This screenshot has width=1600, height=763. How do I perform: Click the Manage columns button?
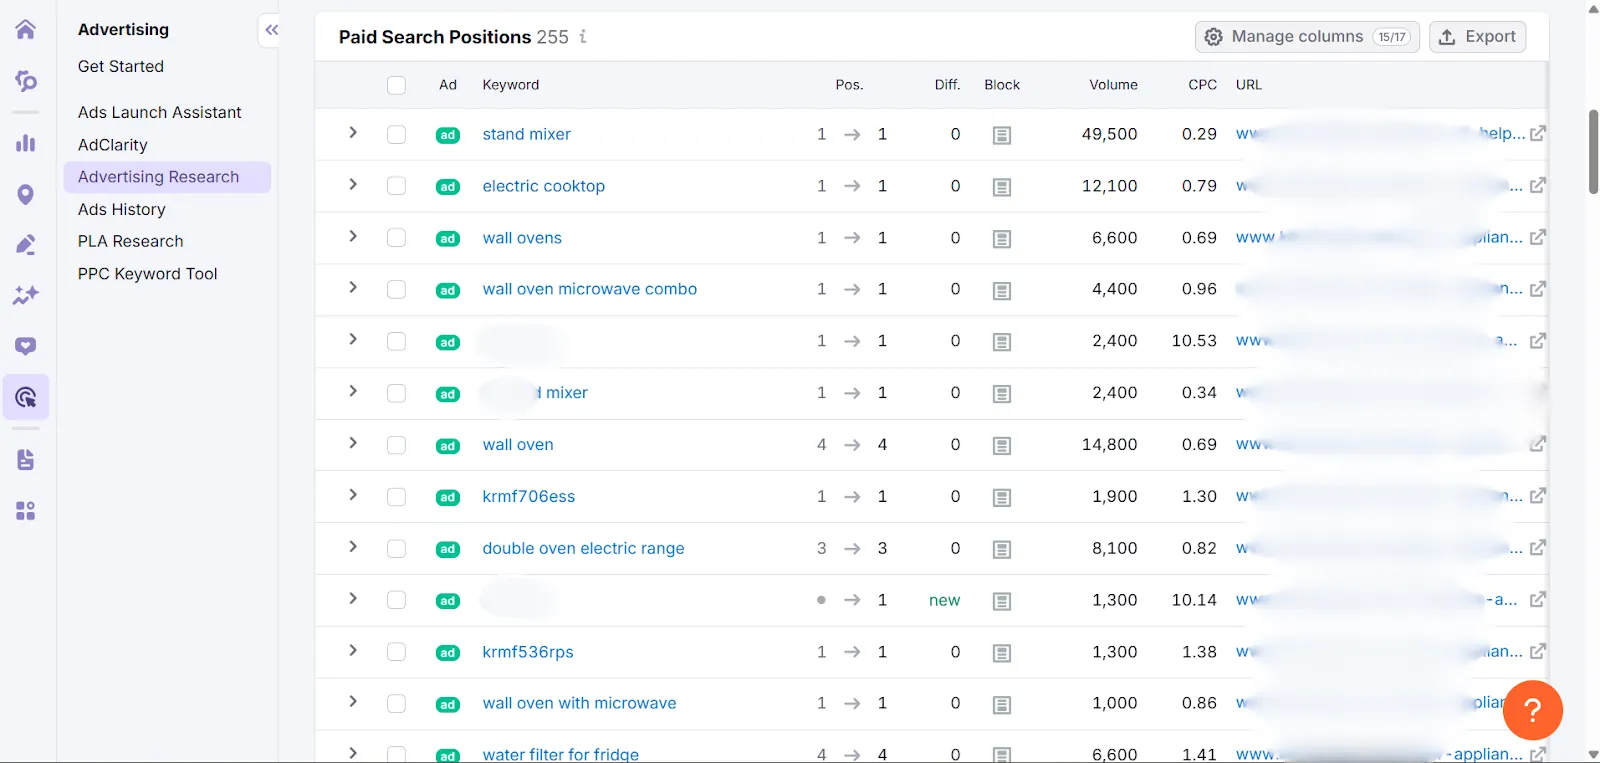point(1307,37)
